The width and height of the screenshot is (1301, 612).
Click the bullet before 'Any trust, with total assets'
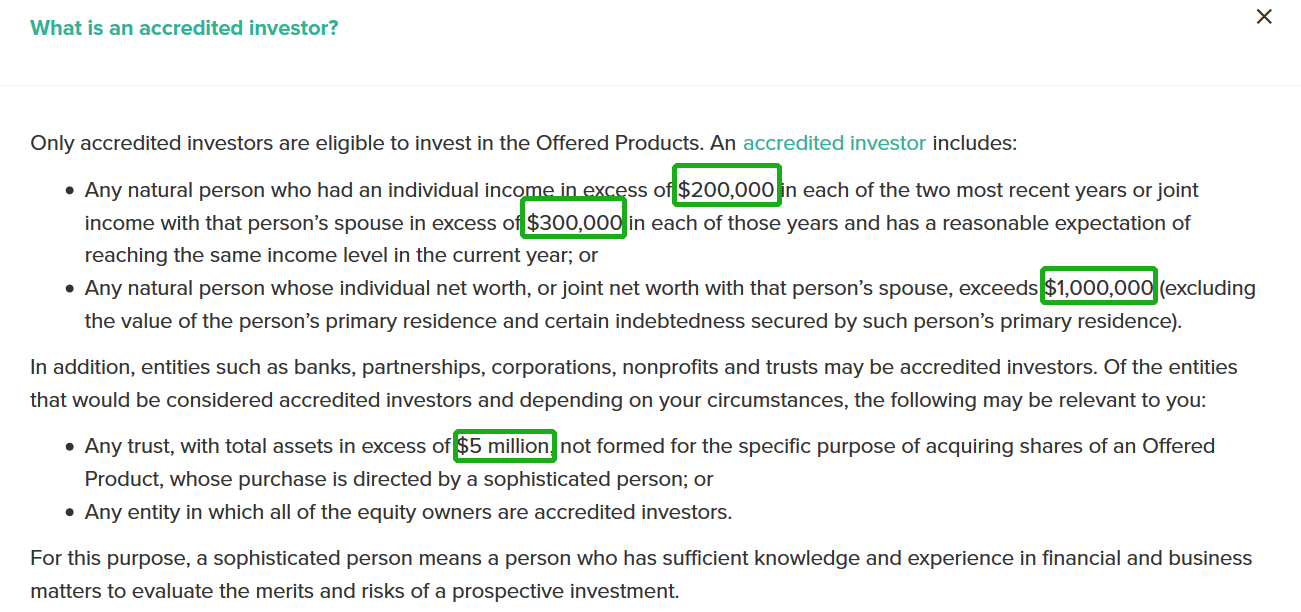coord(70,447)
